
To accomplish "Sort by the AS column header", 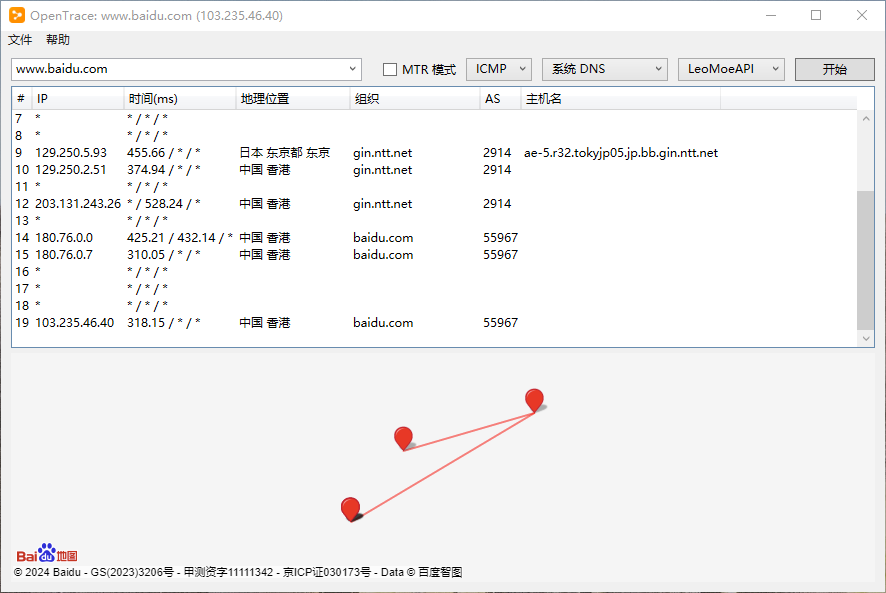I will pos(500,99).
